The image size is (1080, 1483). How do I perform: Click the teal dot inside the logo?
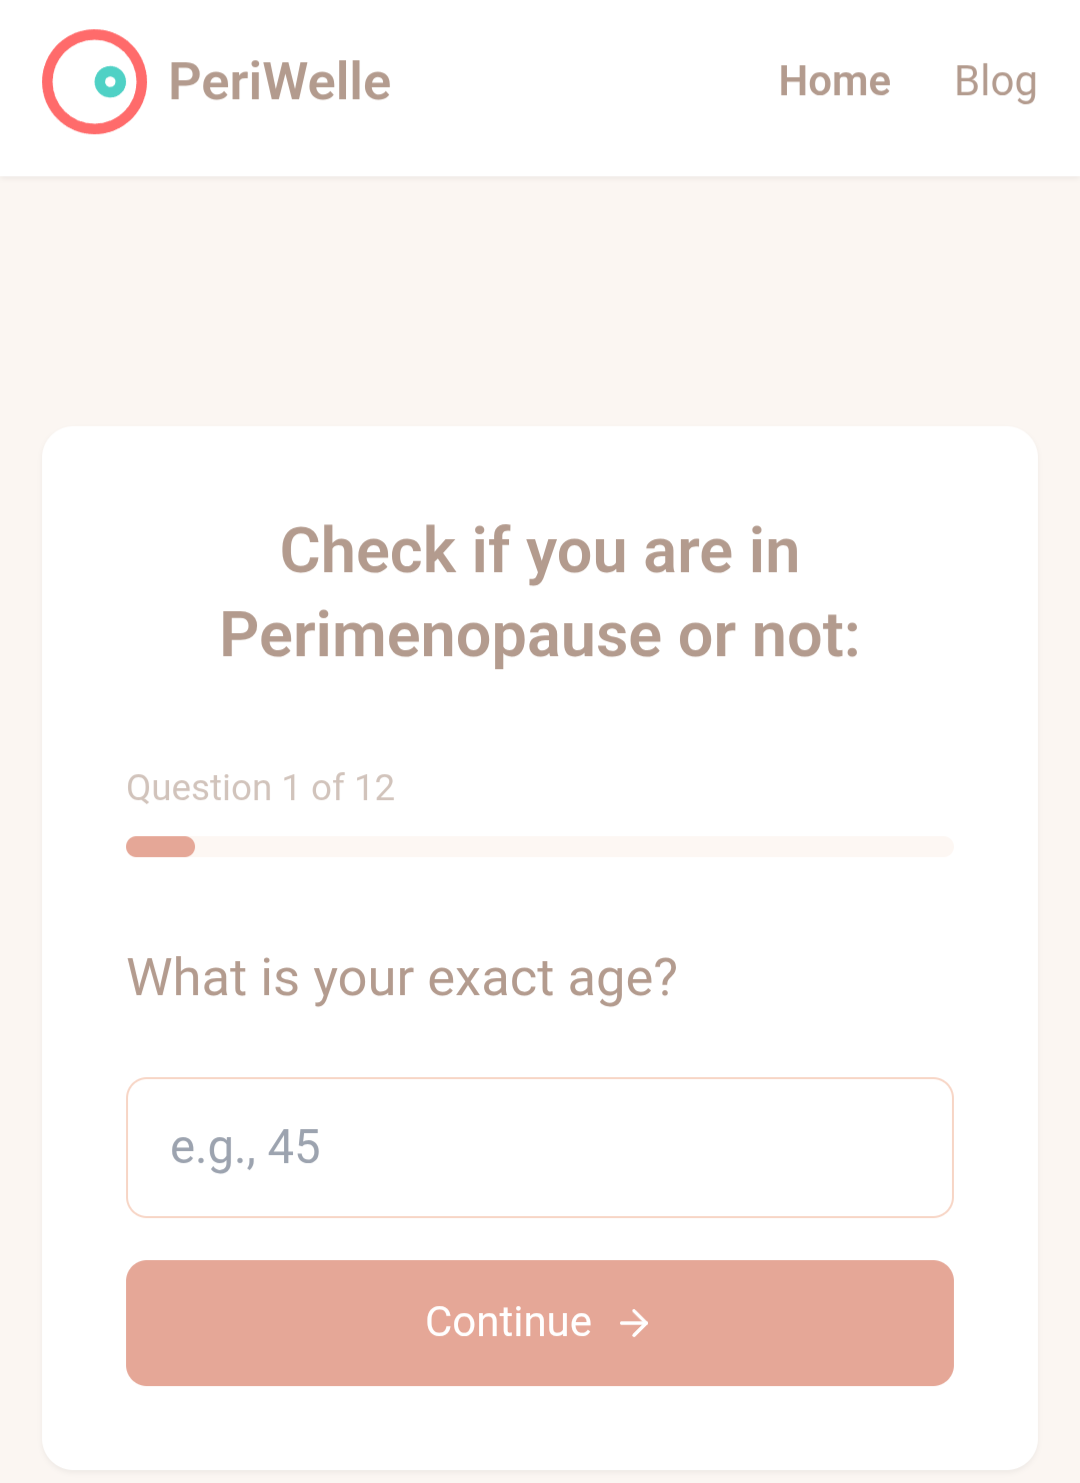[108, 82]
